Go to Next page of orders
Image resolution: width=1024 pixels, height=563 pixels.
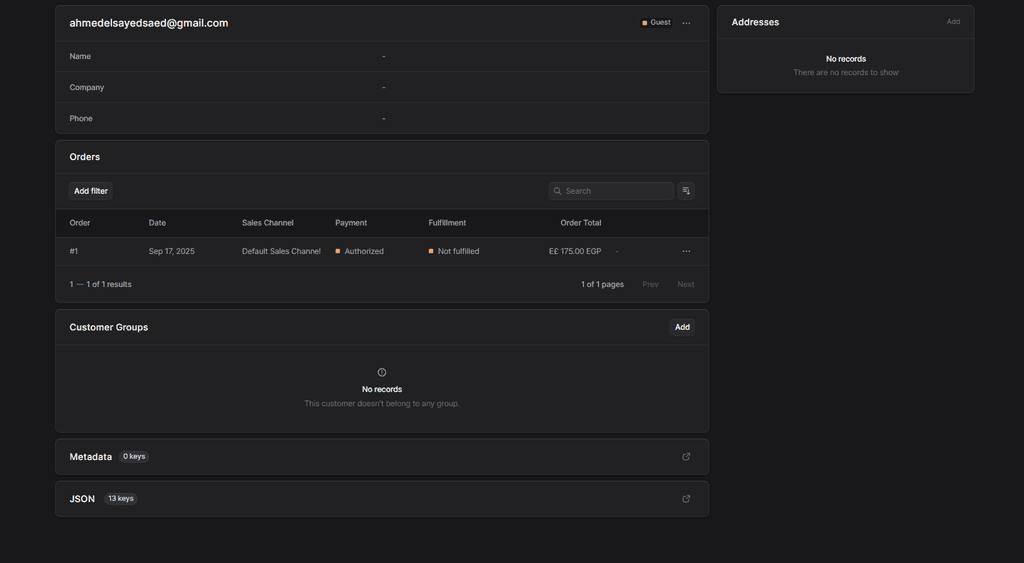click(x=685, y=284)
